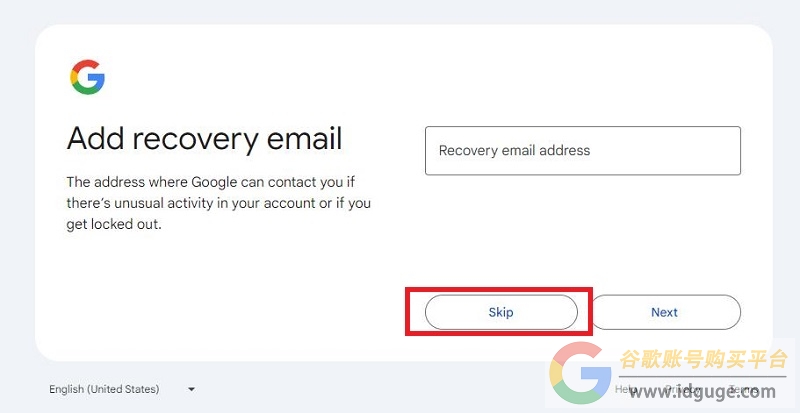Click the "Recovery email address" placeholder text

[514, 151]
